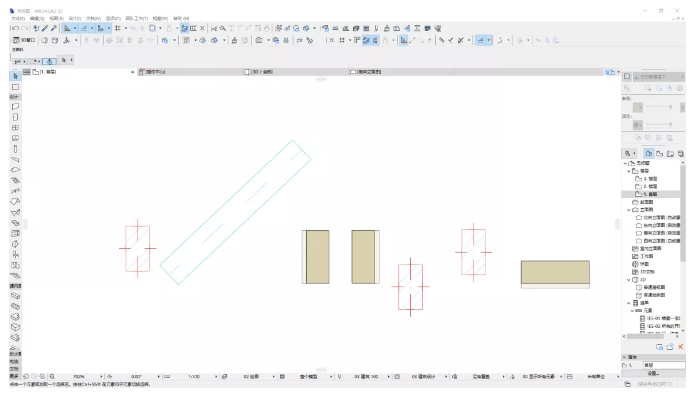This screenshot has height=393, width=695.
Task: Toggle the highlighted ruler-angle icon in second toolbar
Action: (403, 40)
